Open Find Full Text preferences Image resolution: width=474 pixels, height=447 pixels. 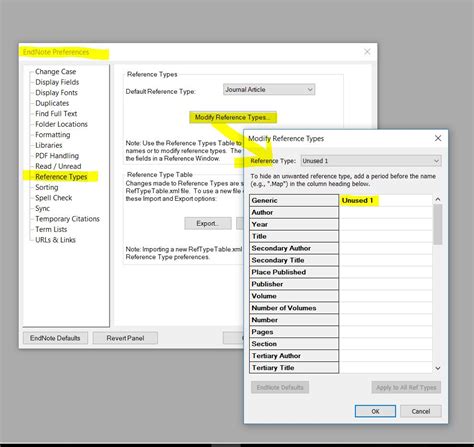coord(56,114)
